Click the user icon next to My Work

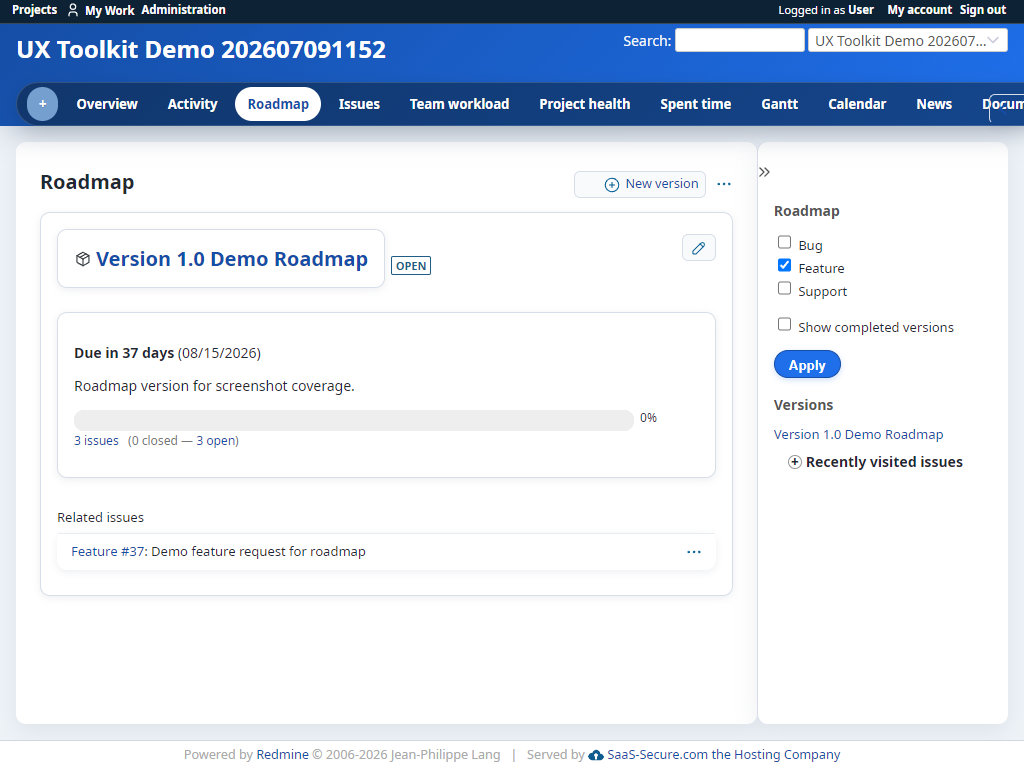tap(73, 10)
